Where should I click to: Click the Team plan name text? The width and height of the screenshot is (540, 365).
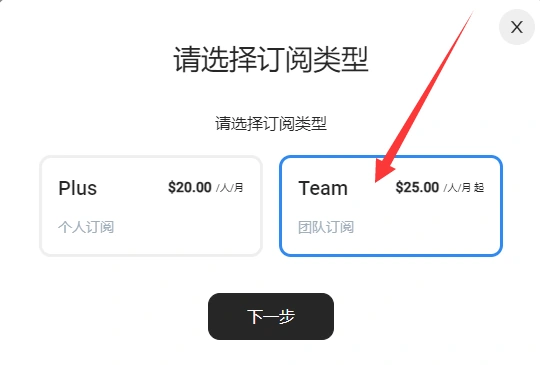(323, 188)
